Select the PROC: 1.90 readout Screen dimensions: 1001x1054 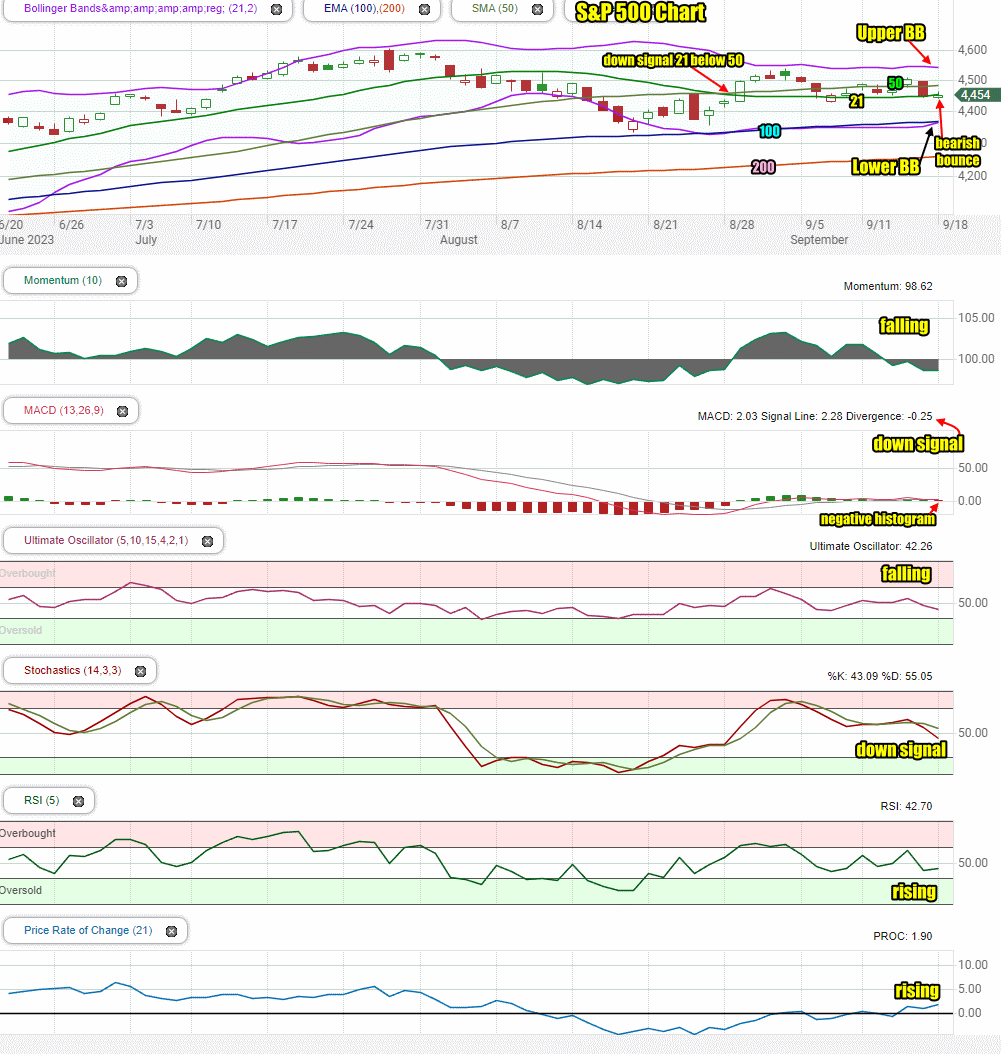pos(903,936)
